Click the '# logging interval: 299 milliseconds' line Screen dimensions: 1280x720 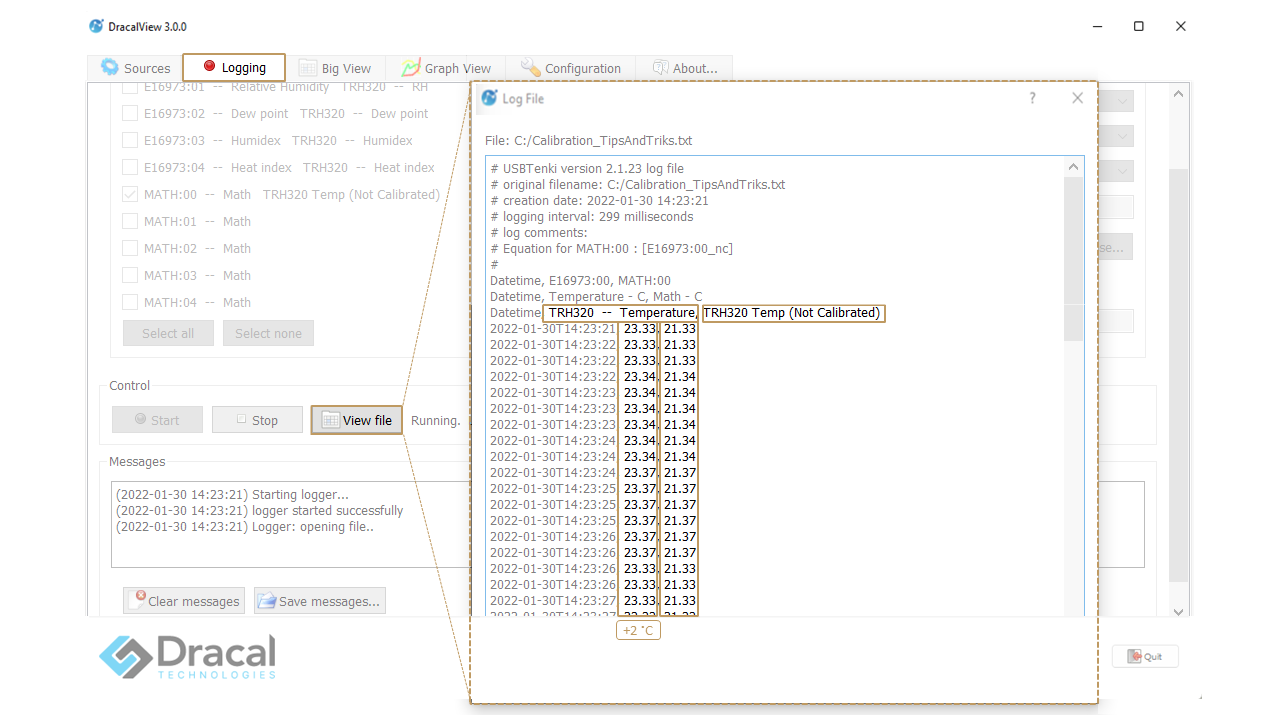[591, 217]
